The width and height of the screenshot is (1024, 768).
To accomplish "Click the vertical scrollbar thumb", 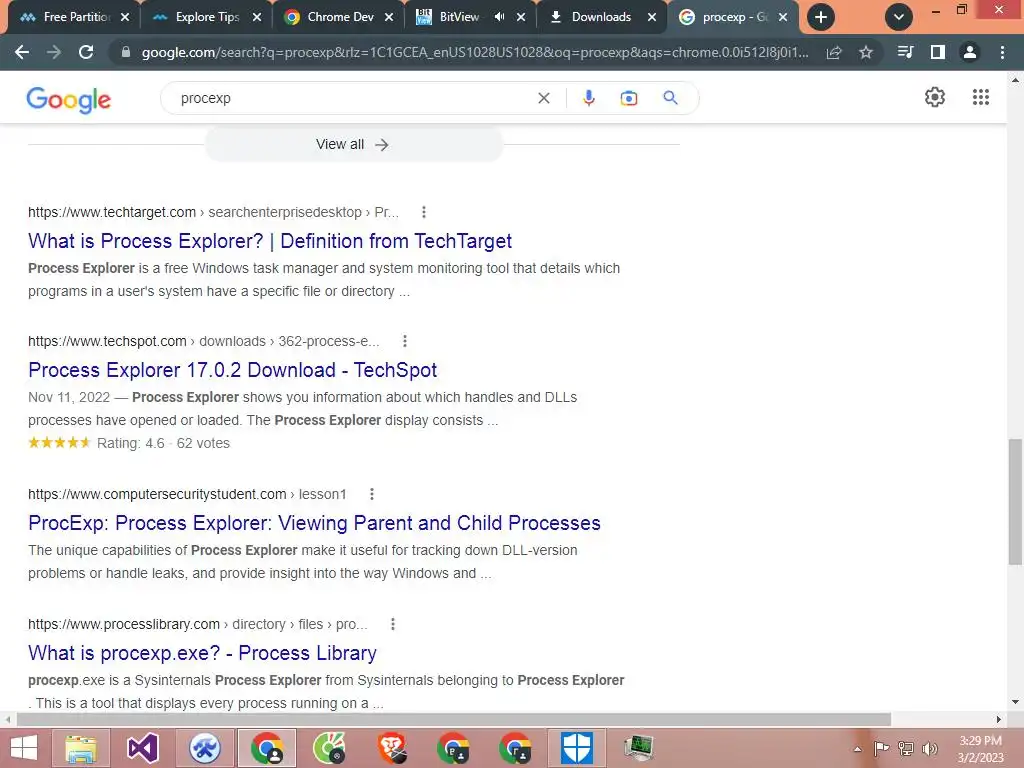I will 1015,502.
